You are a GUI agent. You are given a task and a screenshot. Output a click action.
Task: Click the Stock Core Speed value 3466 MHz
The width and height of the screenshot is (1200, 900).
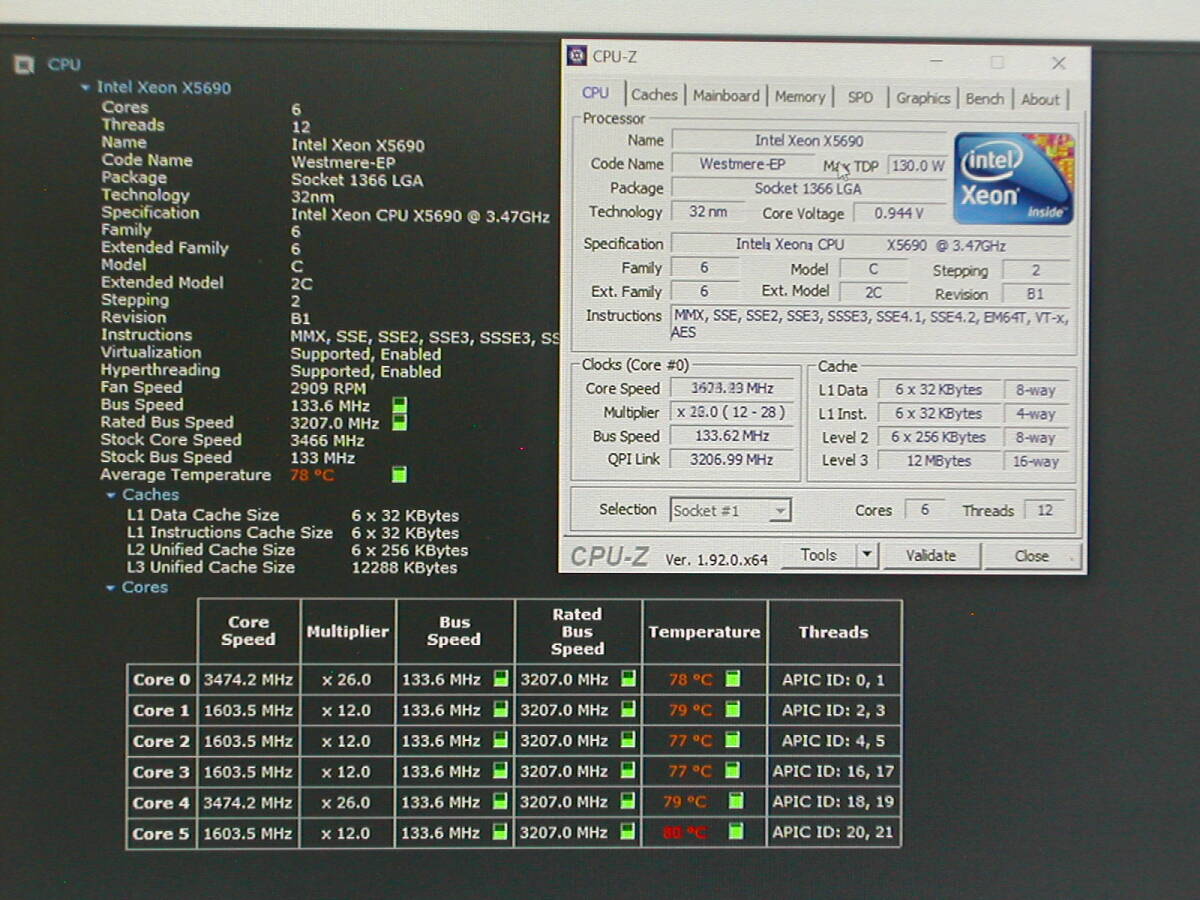(x=327, y=440)
